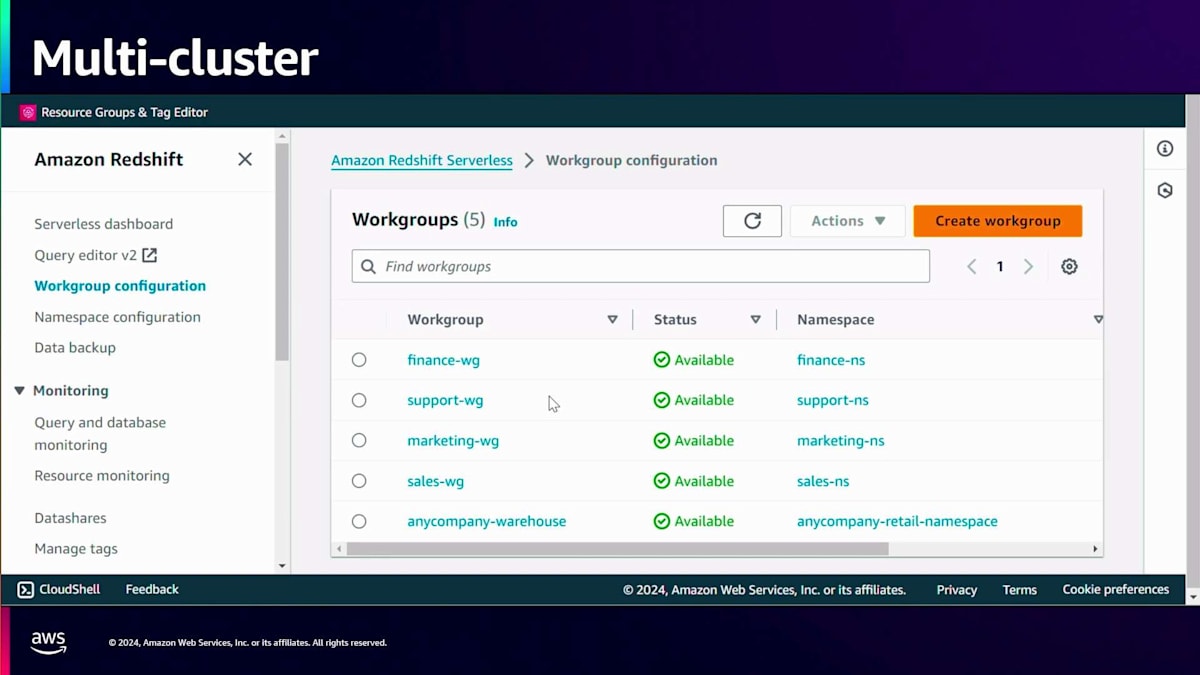Open the info panel icon on right
Image resolution: width=1200 pixels, height=675 pixels.
coord(1165,149)
